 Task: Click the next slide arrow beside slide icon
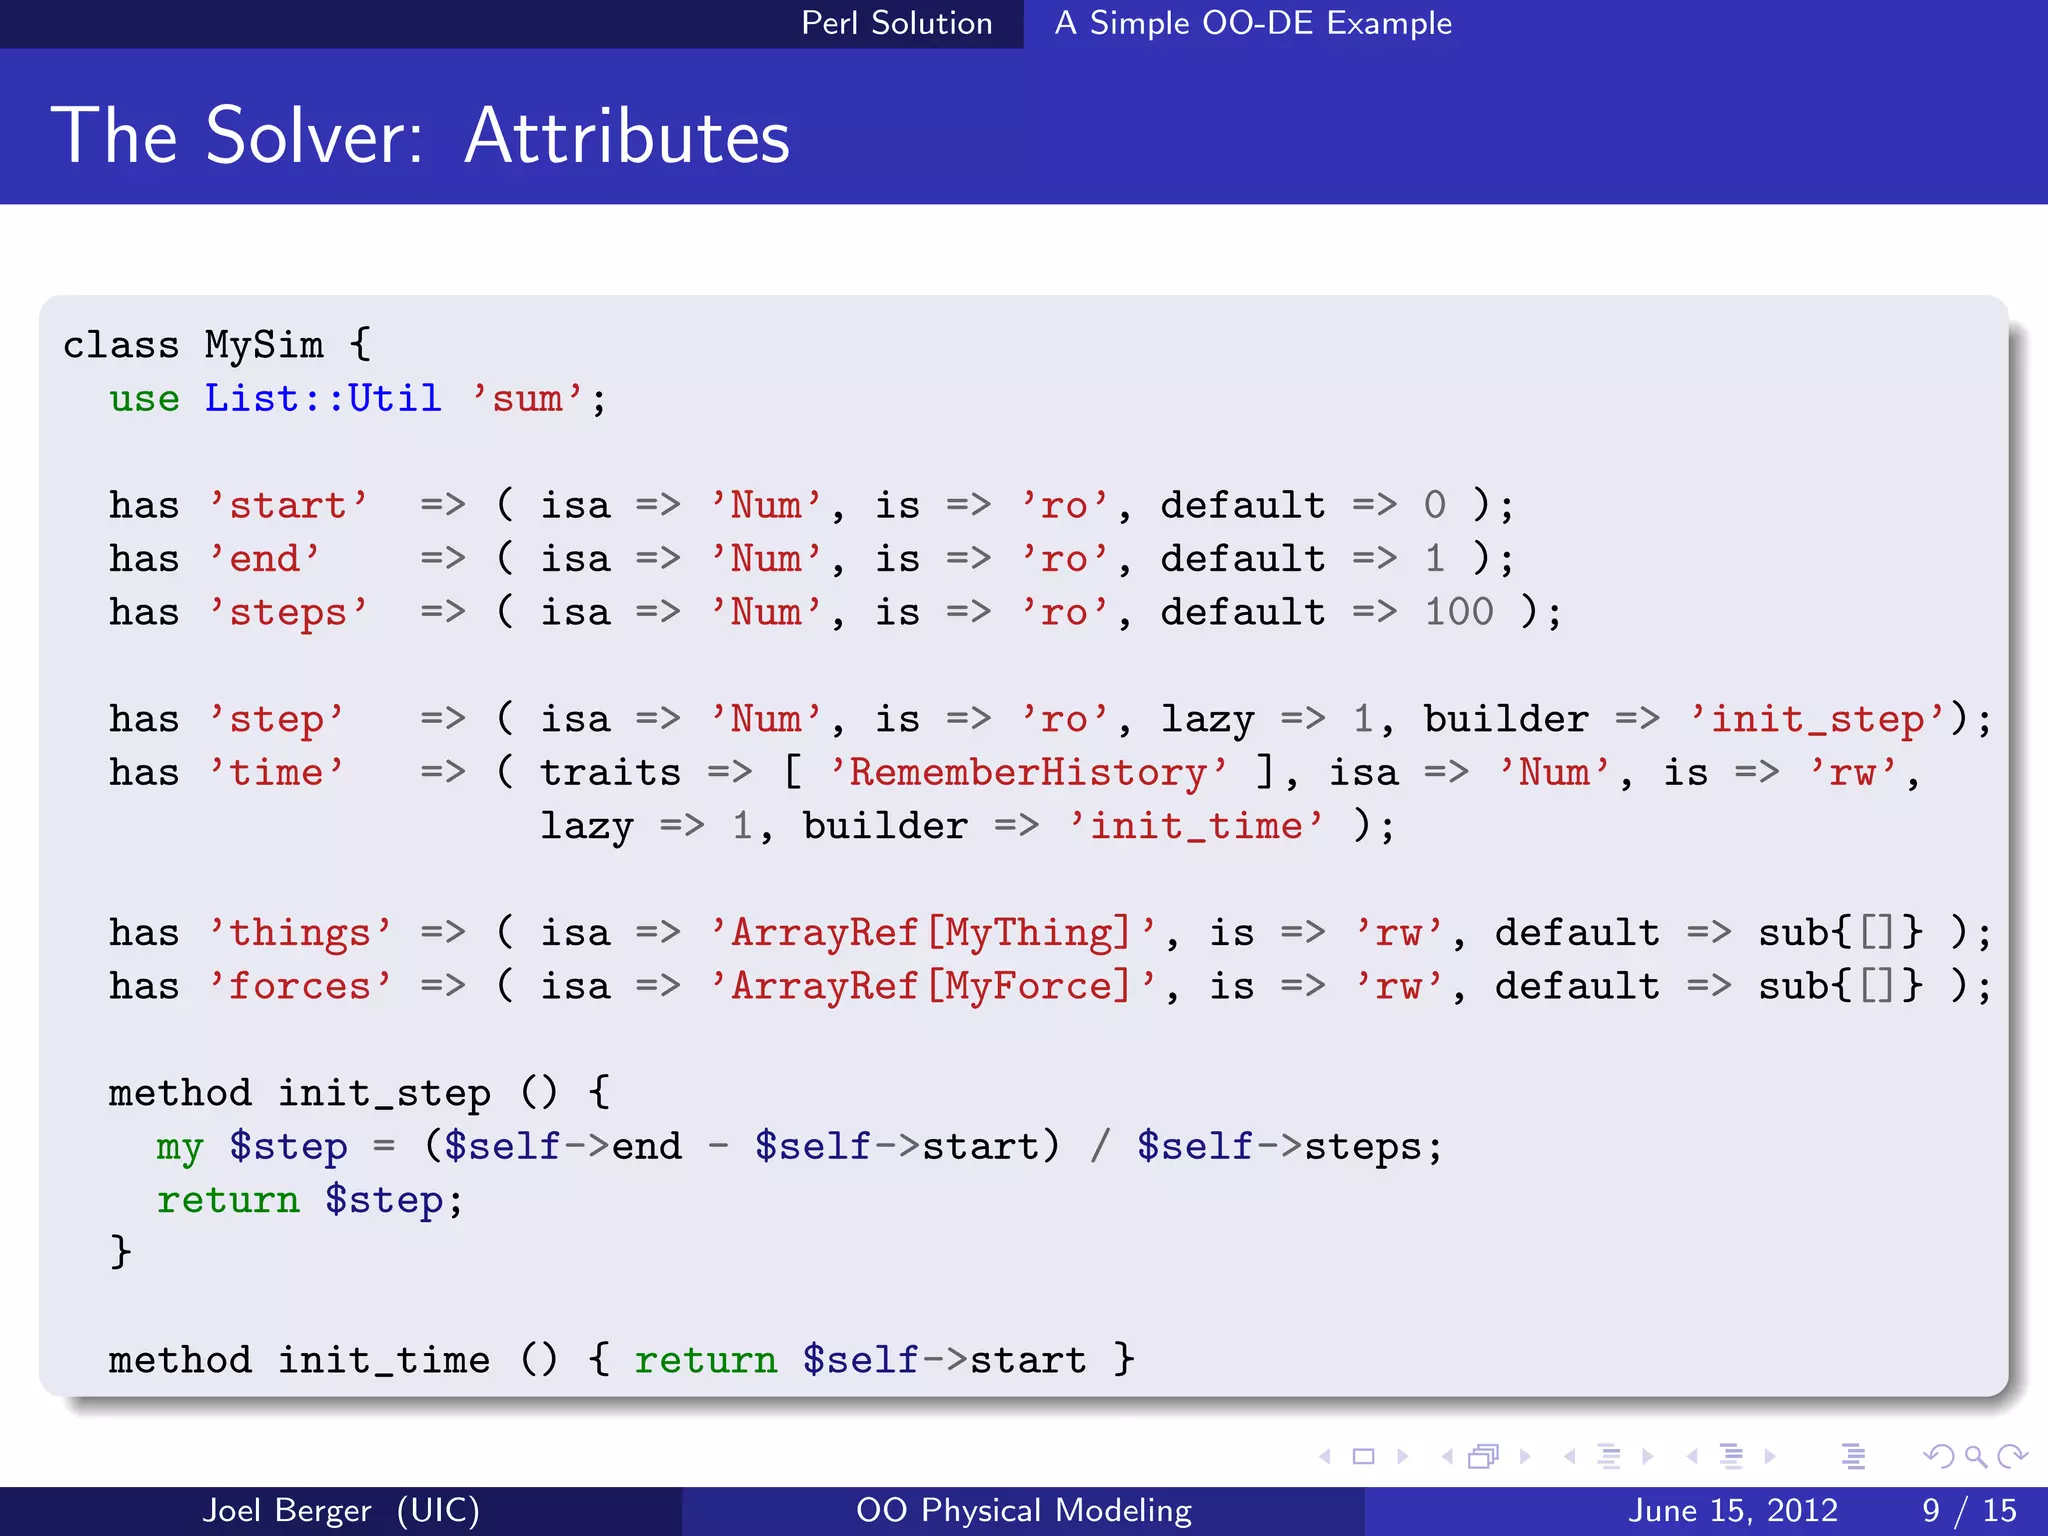pyautogui.click(x=1403, y=1457)
